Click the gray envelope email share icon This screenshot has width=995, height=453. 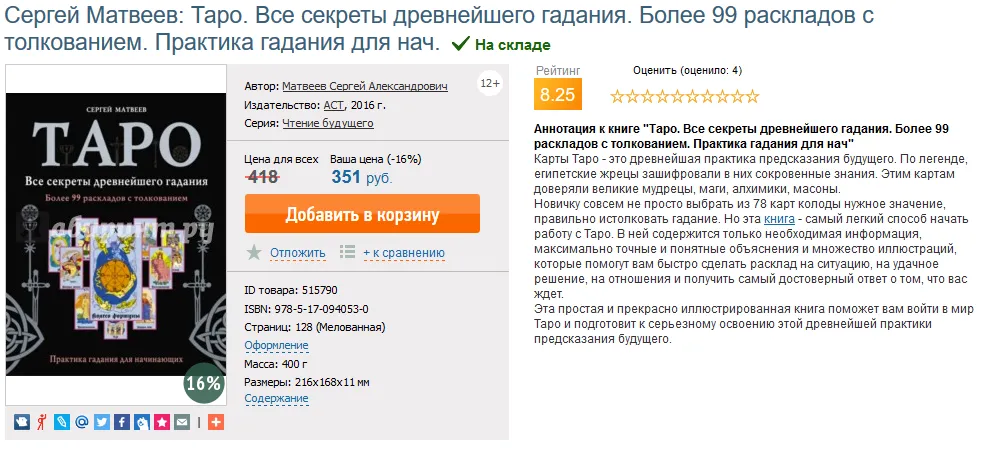click(182, 422)
